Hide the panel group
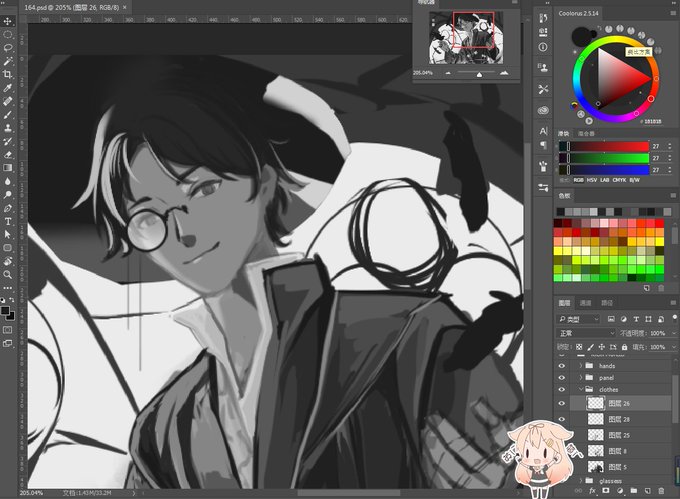 point(562,378)
